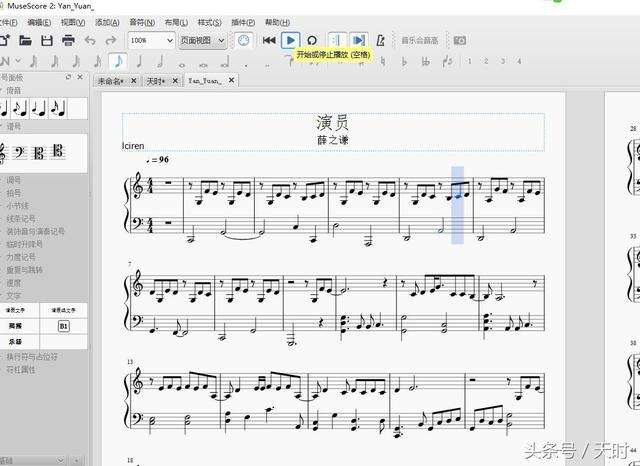Open the 插件 menu

[243, 22]
